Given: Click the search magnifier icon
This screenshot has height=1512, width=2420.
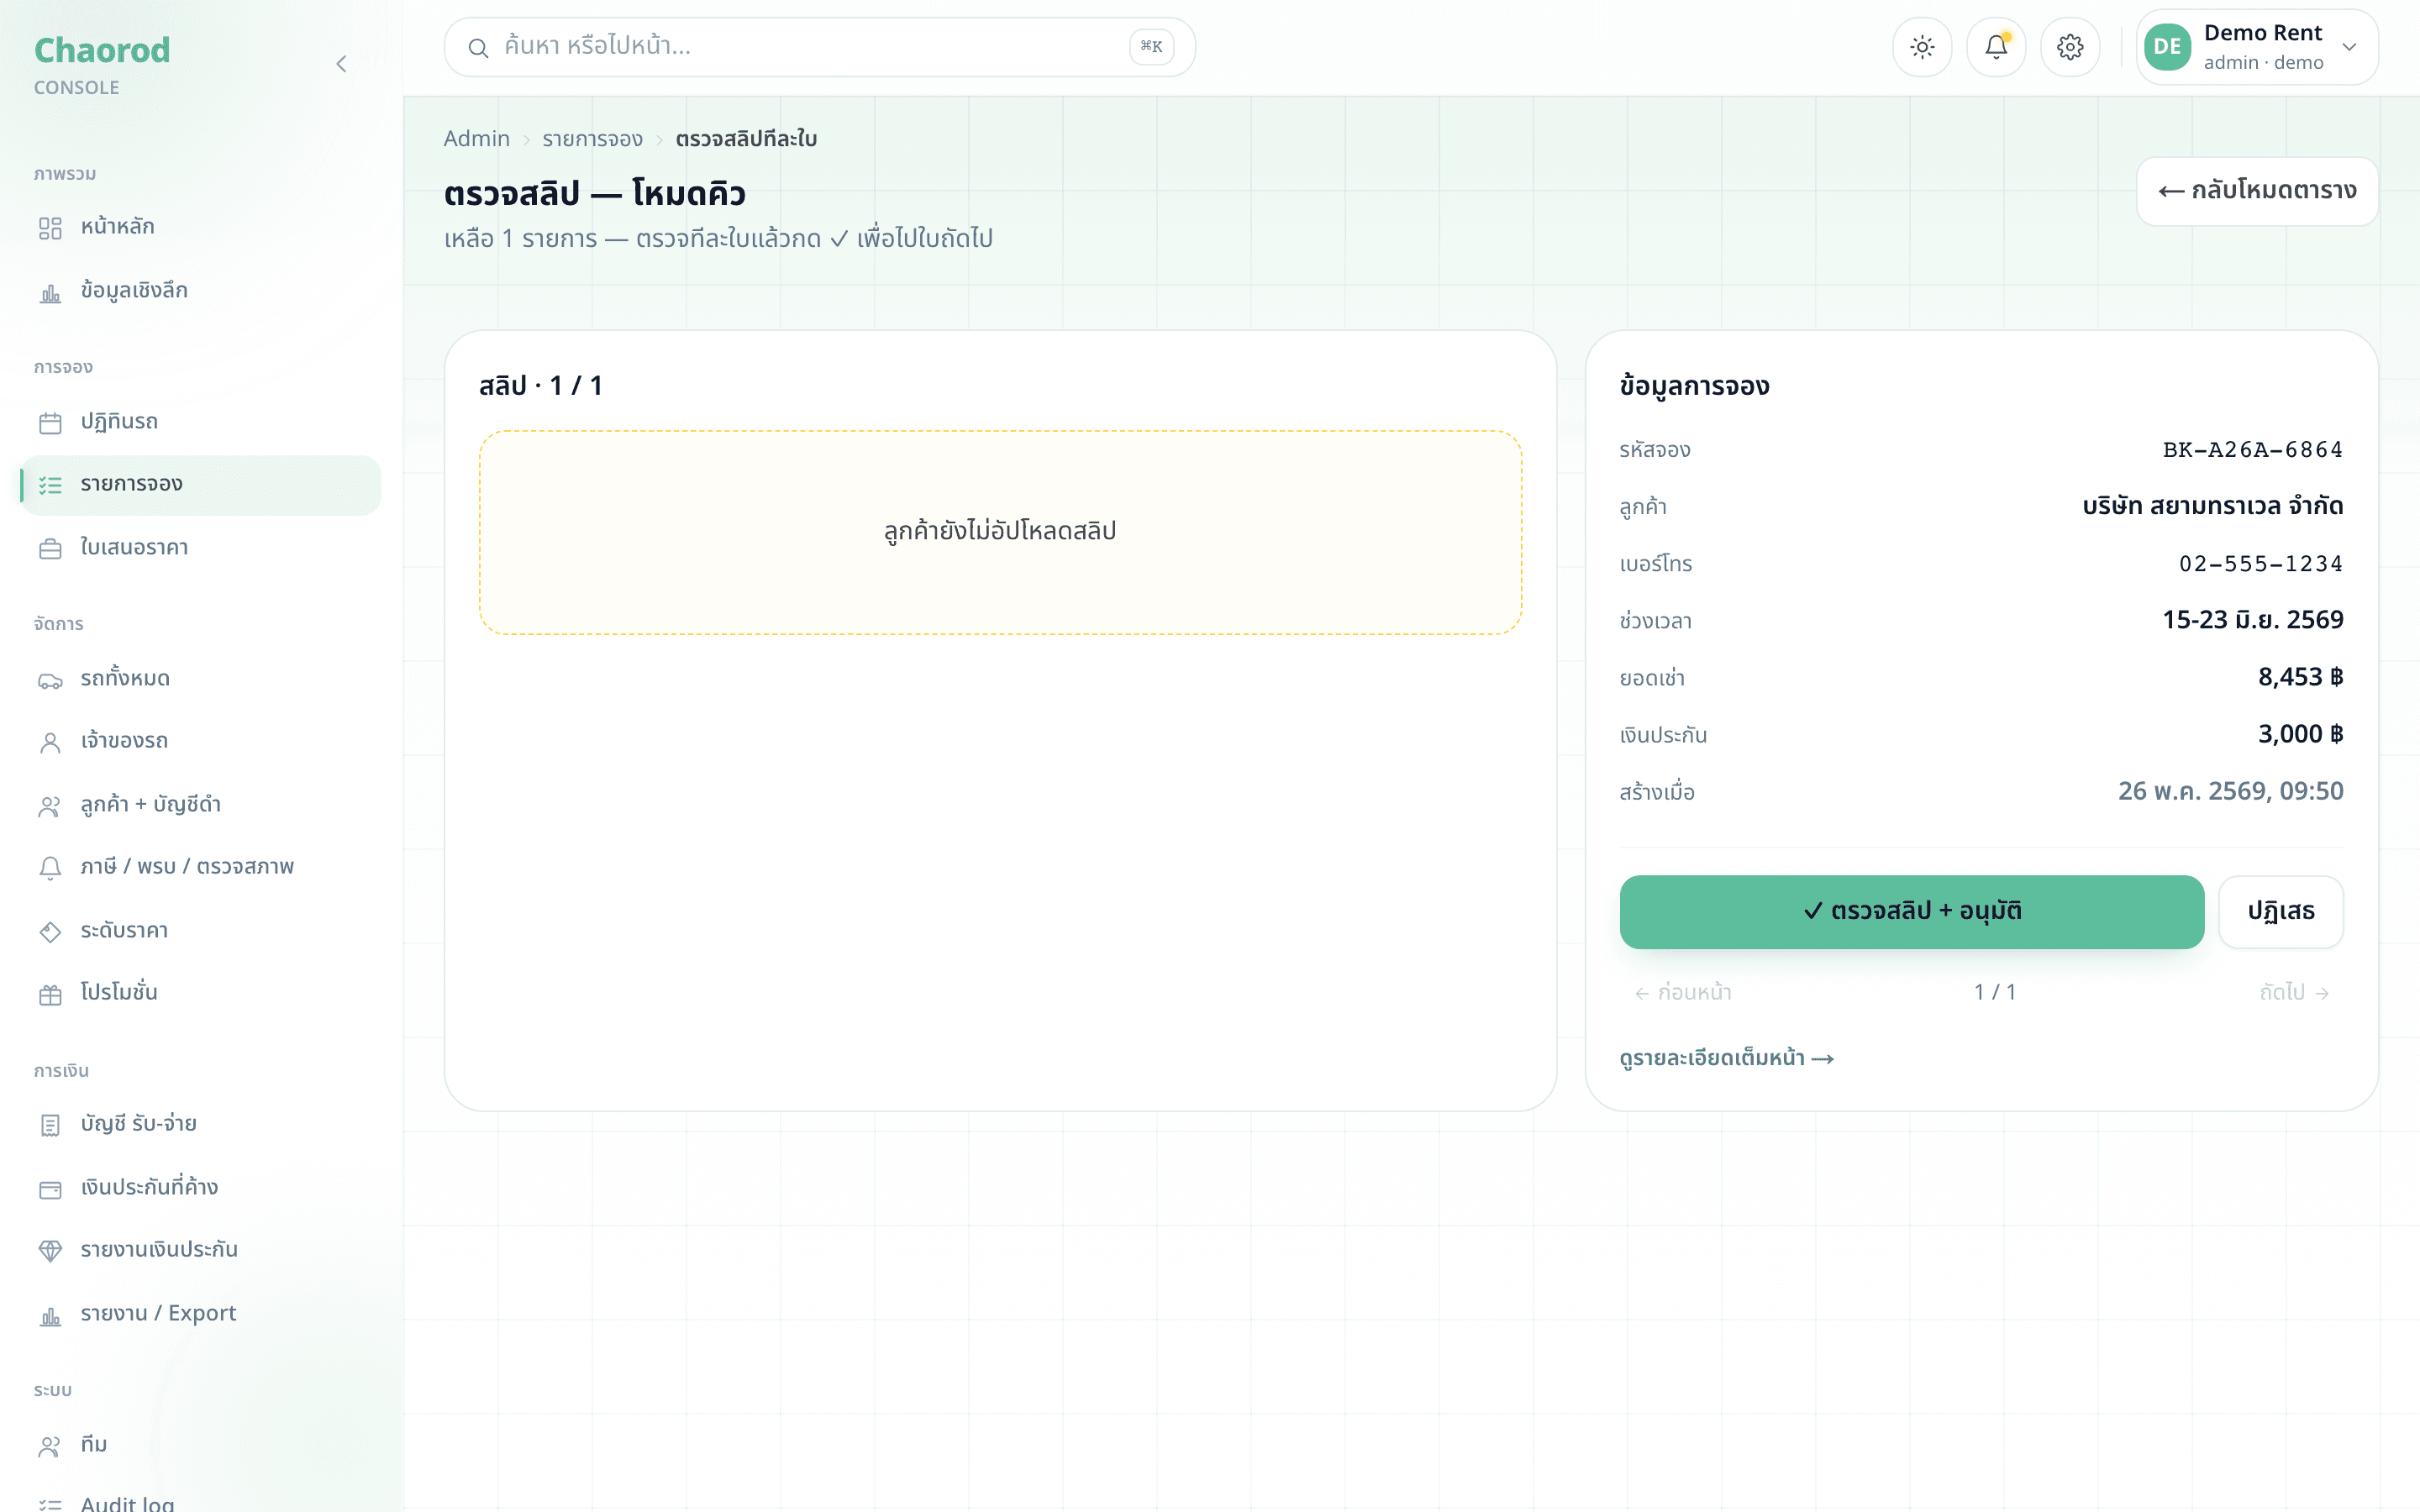Looking at the screenshot, I should pos(478,47).
